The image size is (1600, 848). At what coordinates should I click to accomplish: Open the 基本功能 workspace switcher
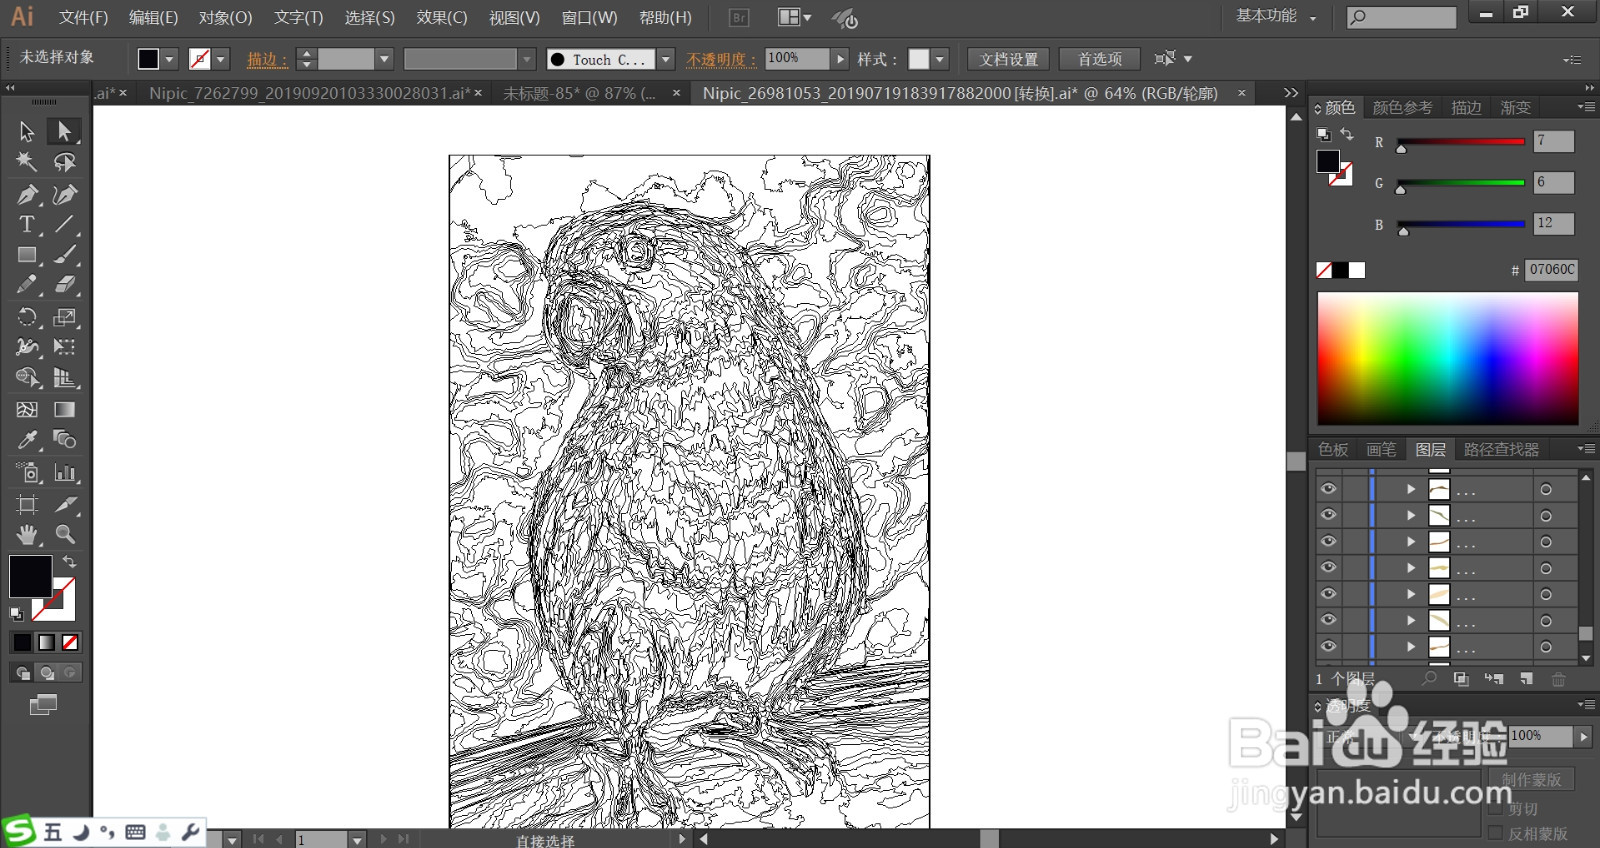(x=1276, y=16)
